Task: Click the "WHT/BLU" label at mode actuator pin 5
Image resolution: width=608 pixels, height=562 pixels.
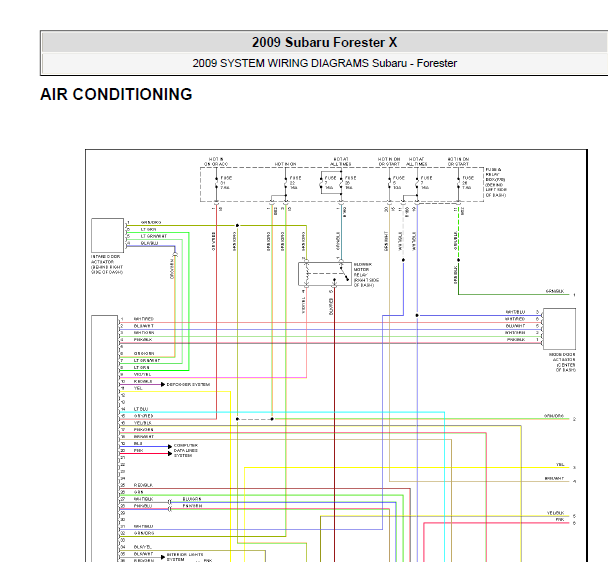Action: [x=515, y=312]
